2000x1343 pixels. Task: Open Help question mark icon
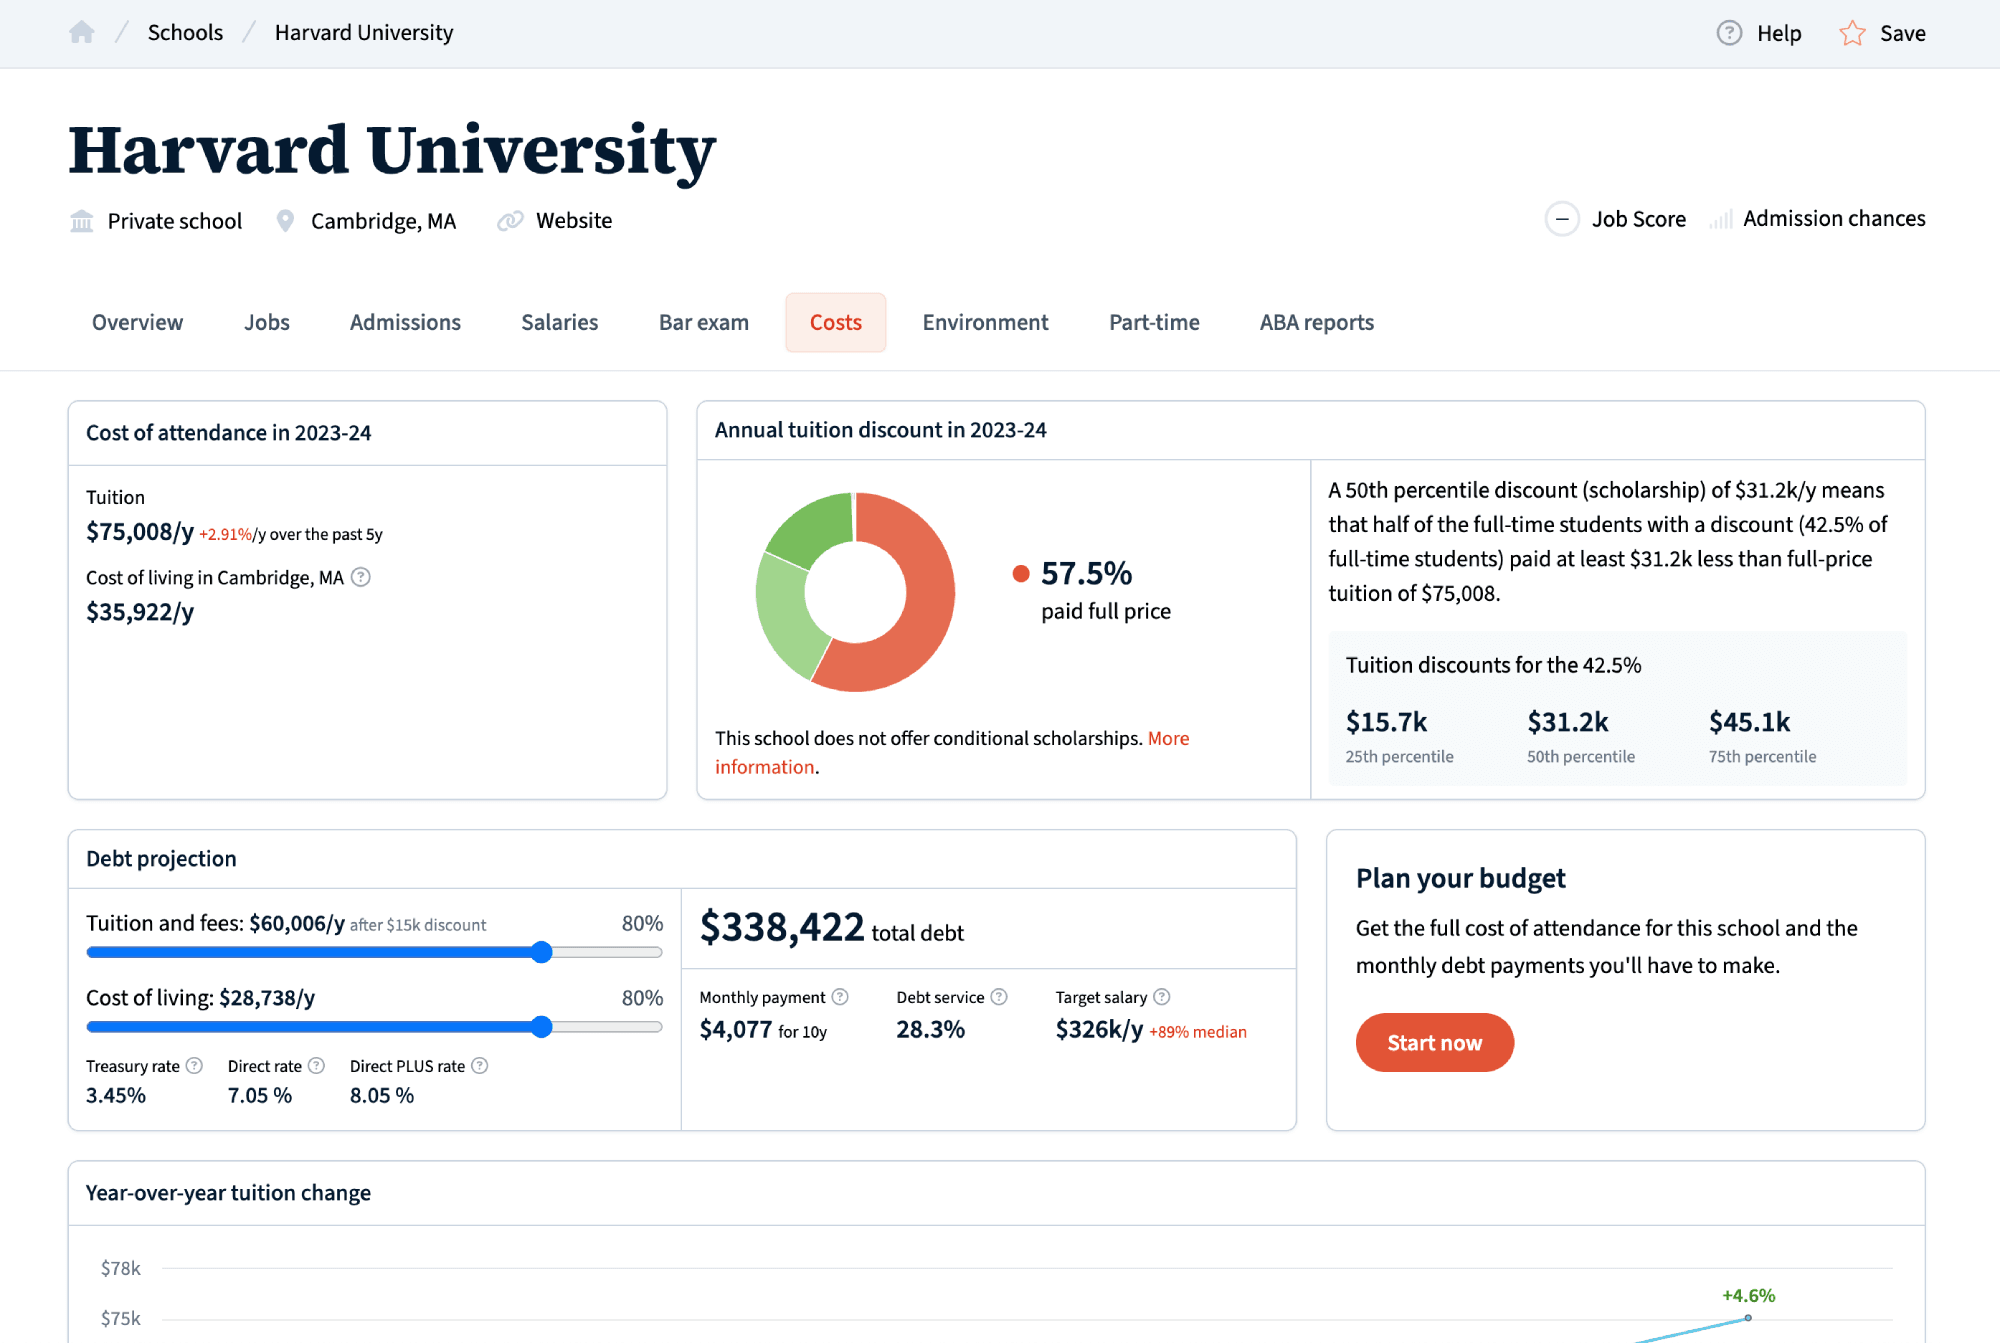pos(1729,33)
